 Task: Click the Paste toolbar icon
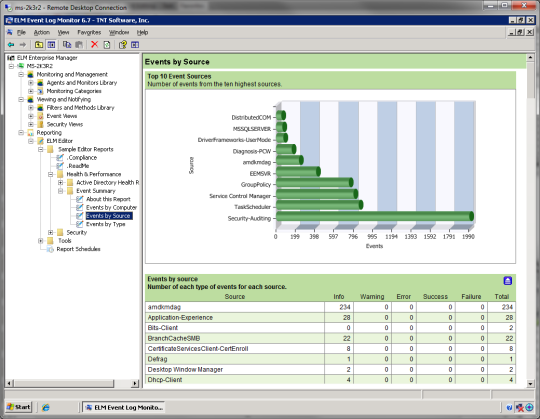point(79,45)
